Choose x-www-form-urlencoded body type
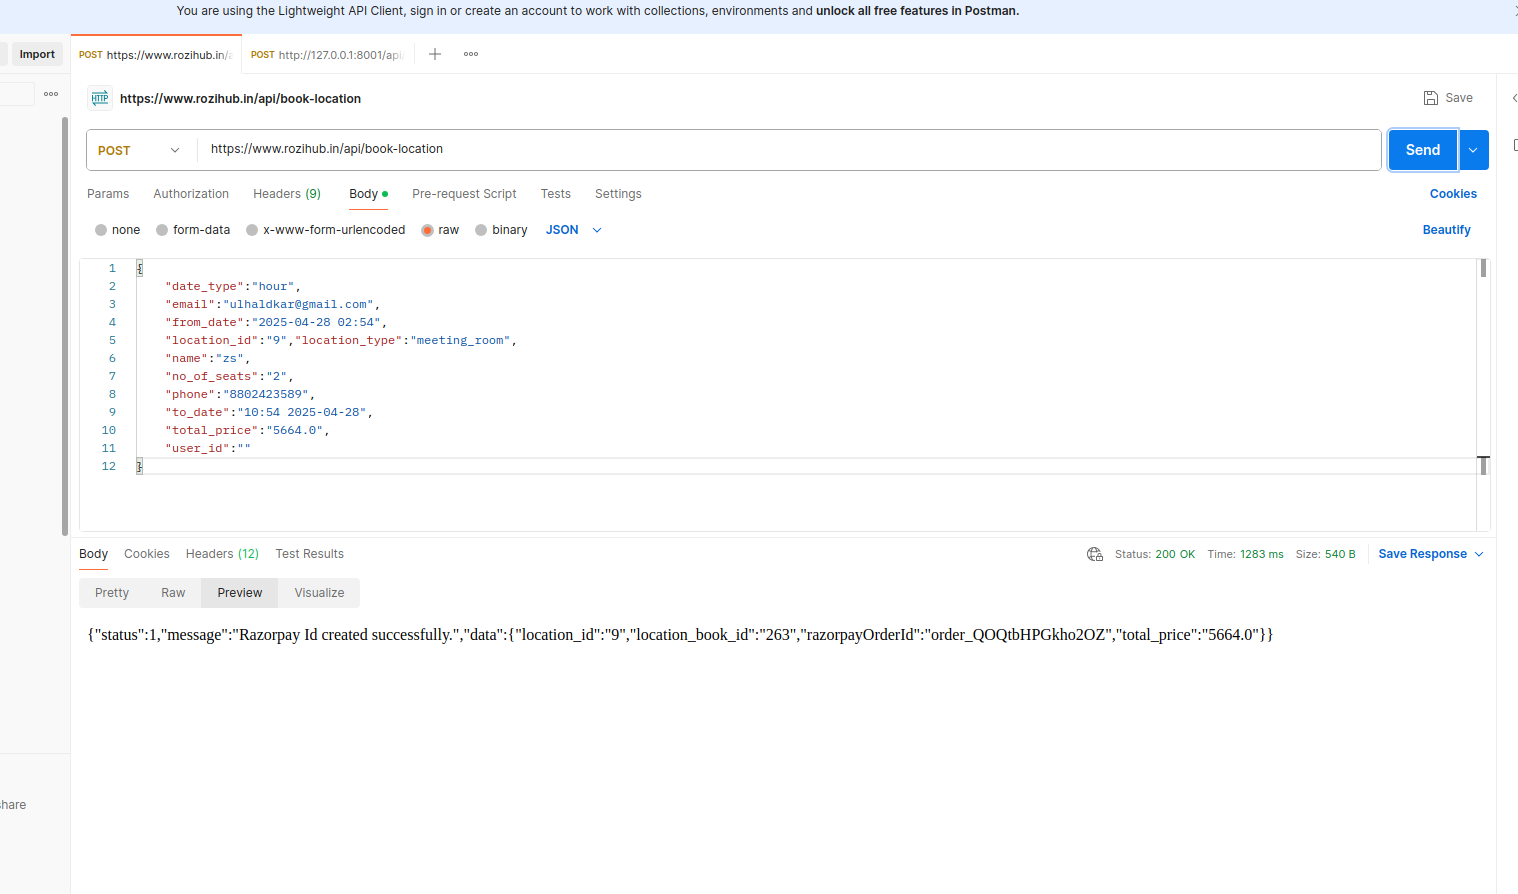The width and height of the screenshot is (1518, 894). 252,230
